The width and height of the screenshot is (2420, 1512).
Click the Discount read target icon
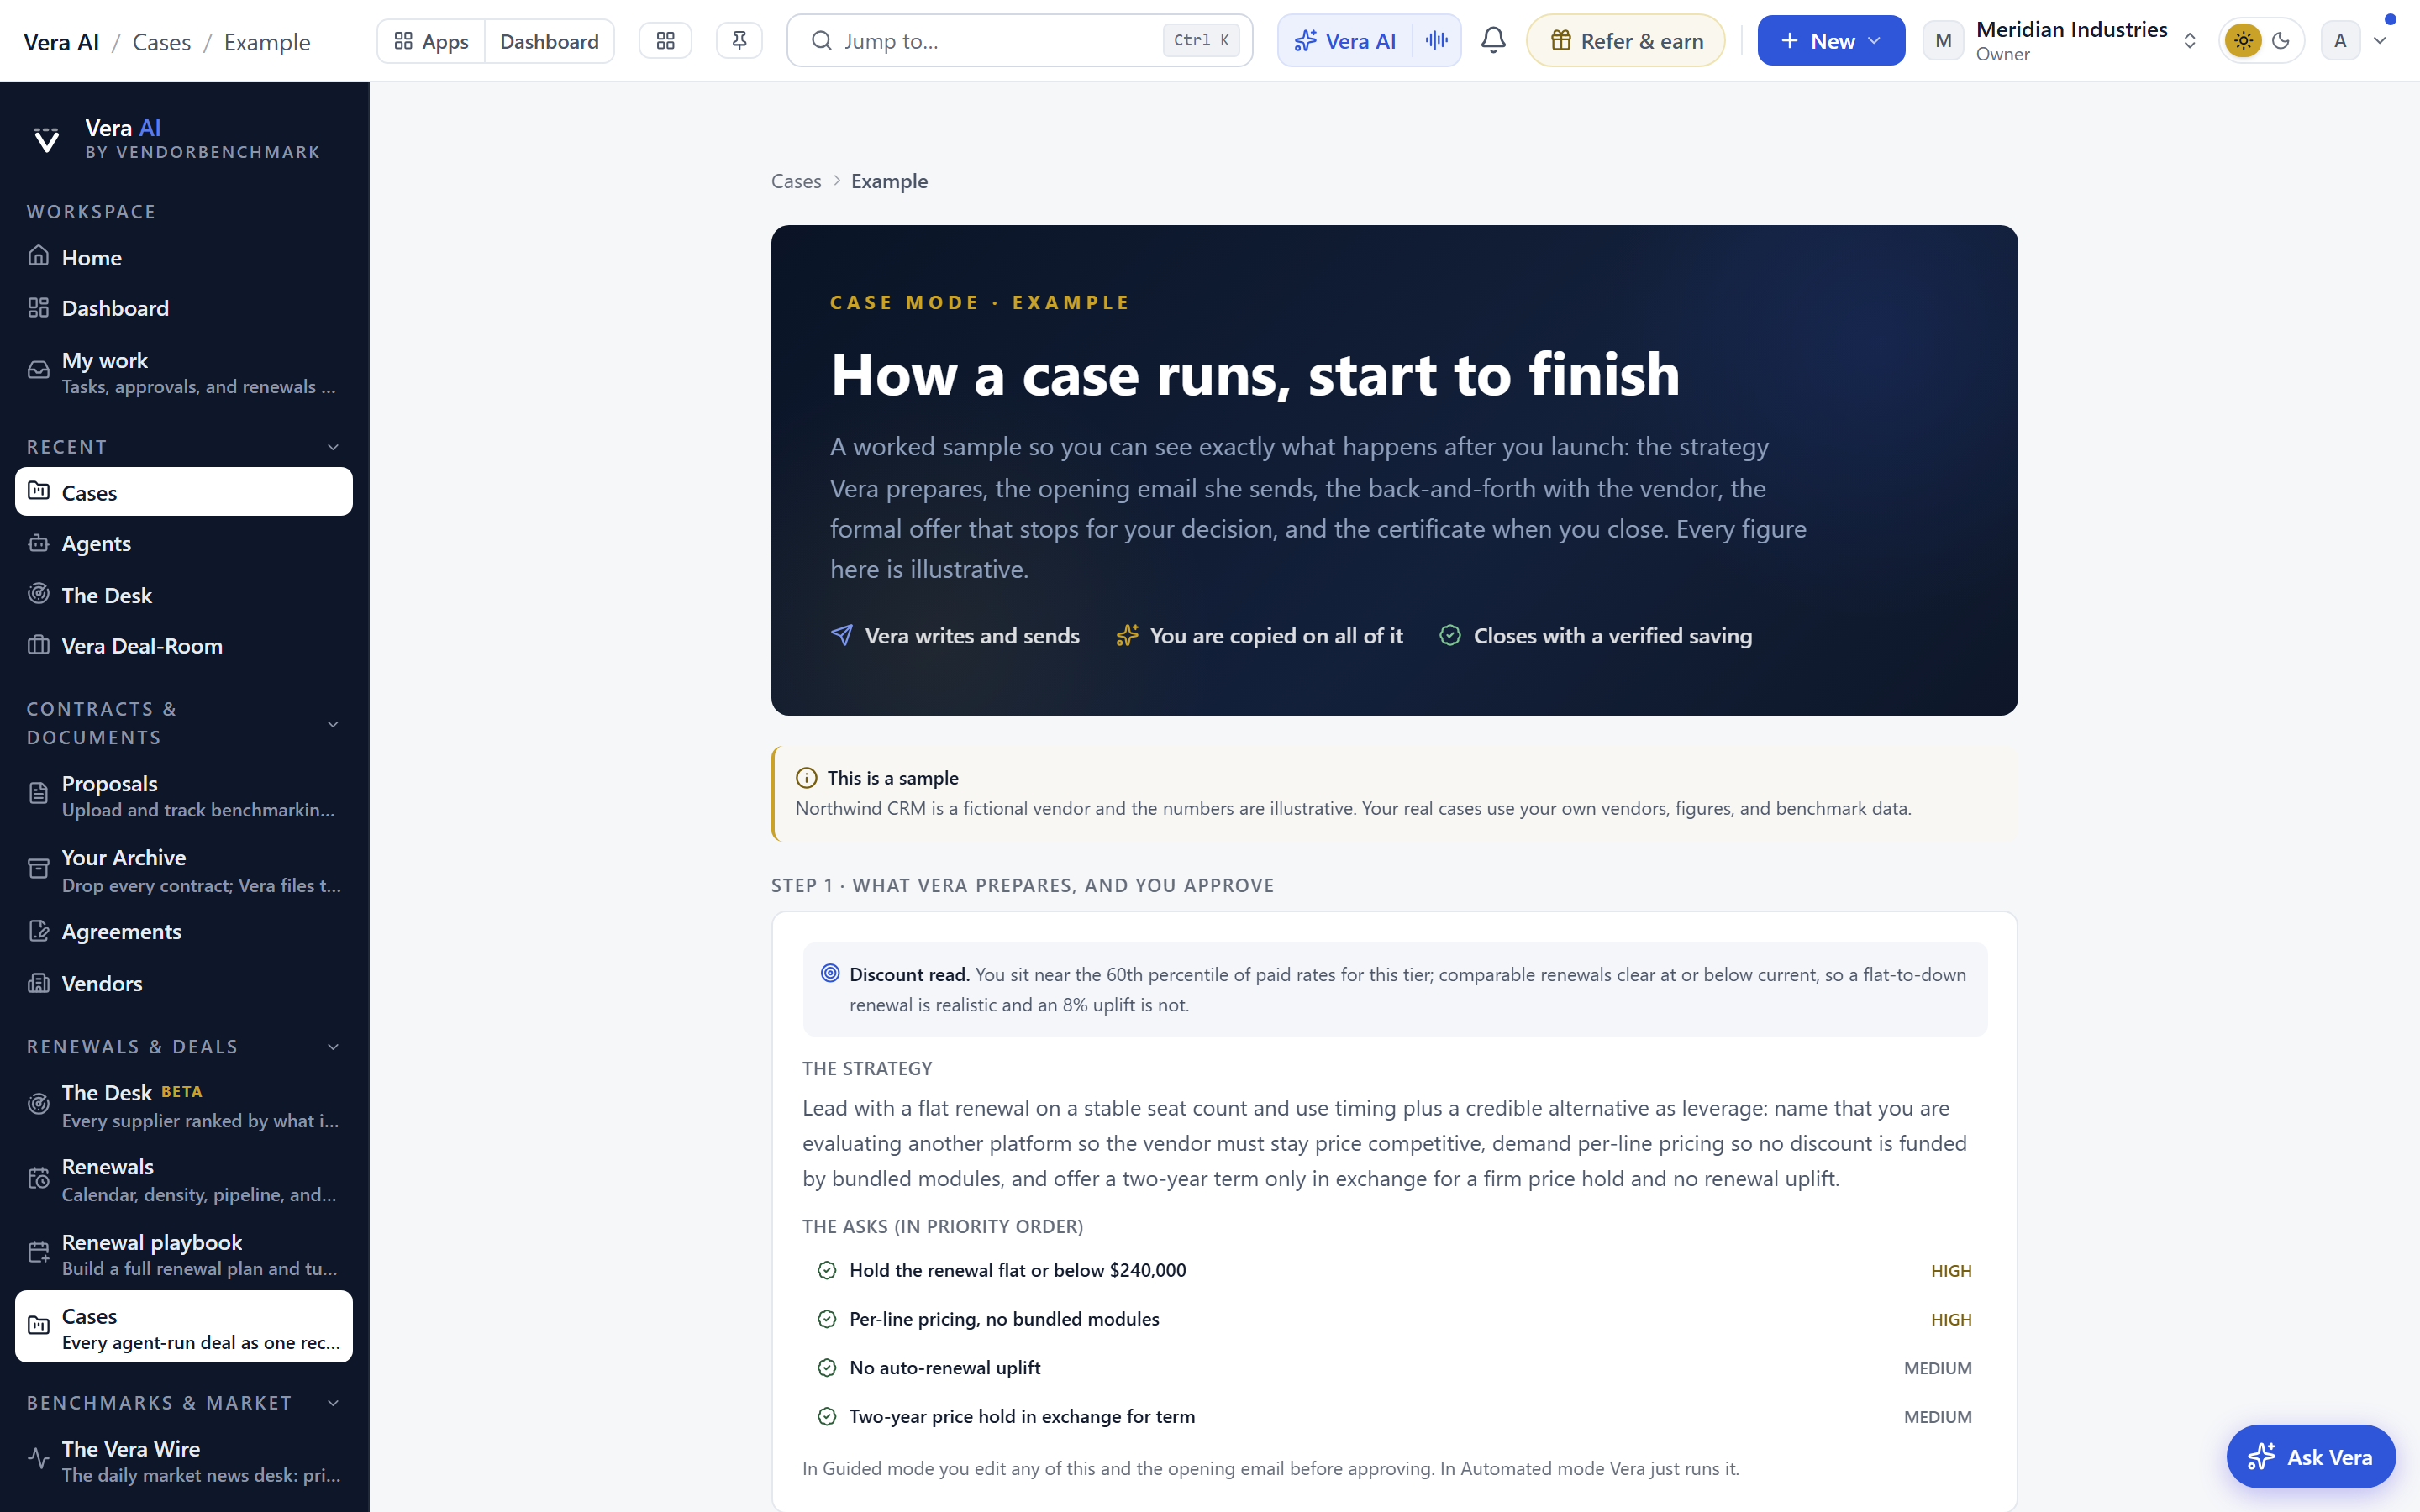830,973
